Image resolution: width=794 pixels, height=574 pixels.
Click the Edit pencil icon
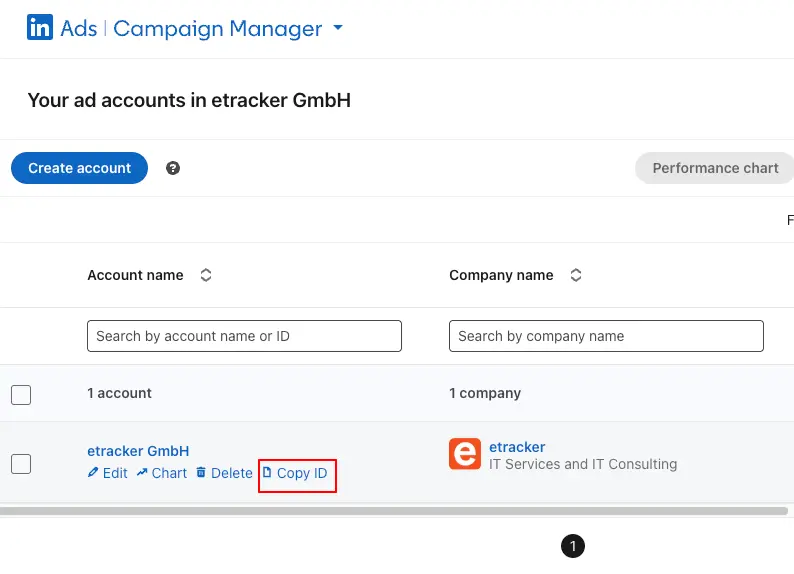pos(94,473)
